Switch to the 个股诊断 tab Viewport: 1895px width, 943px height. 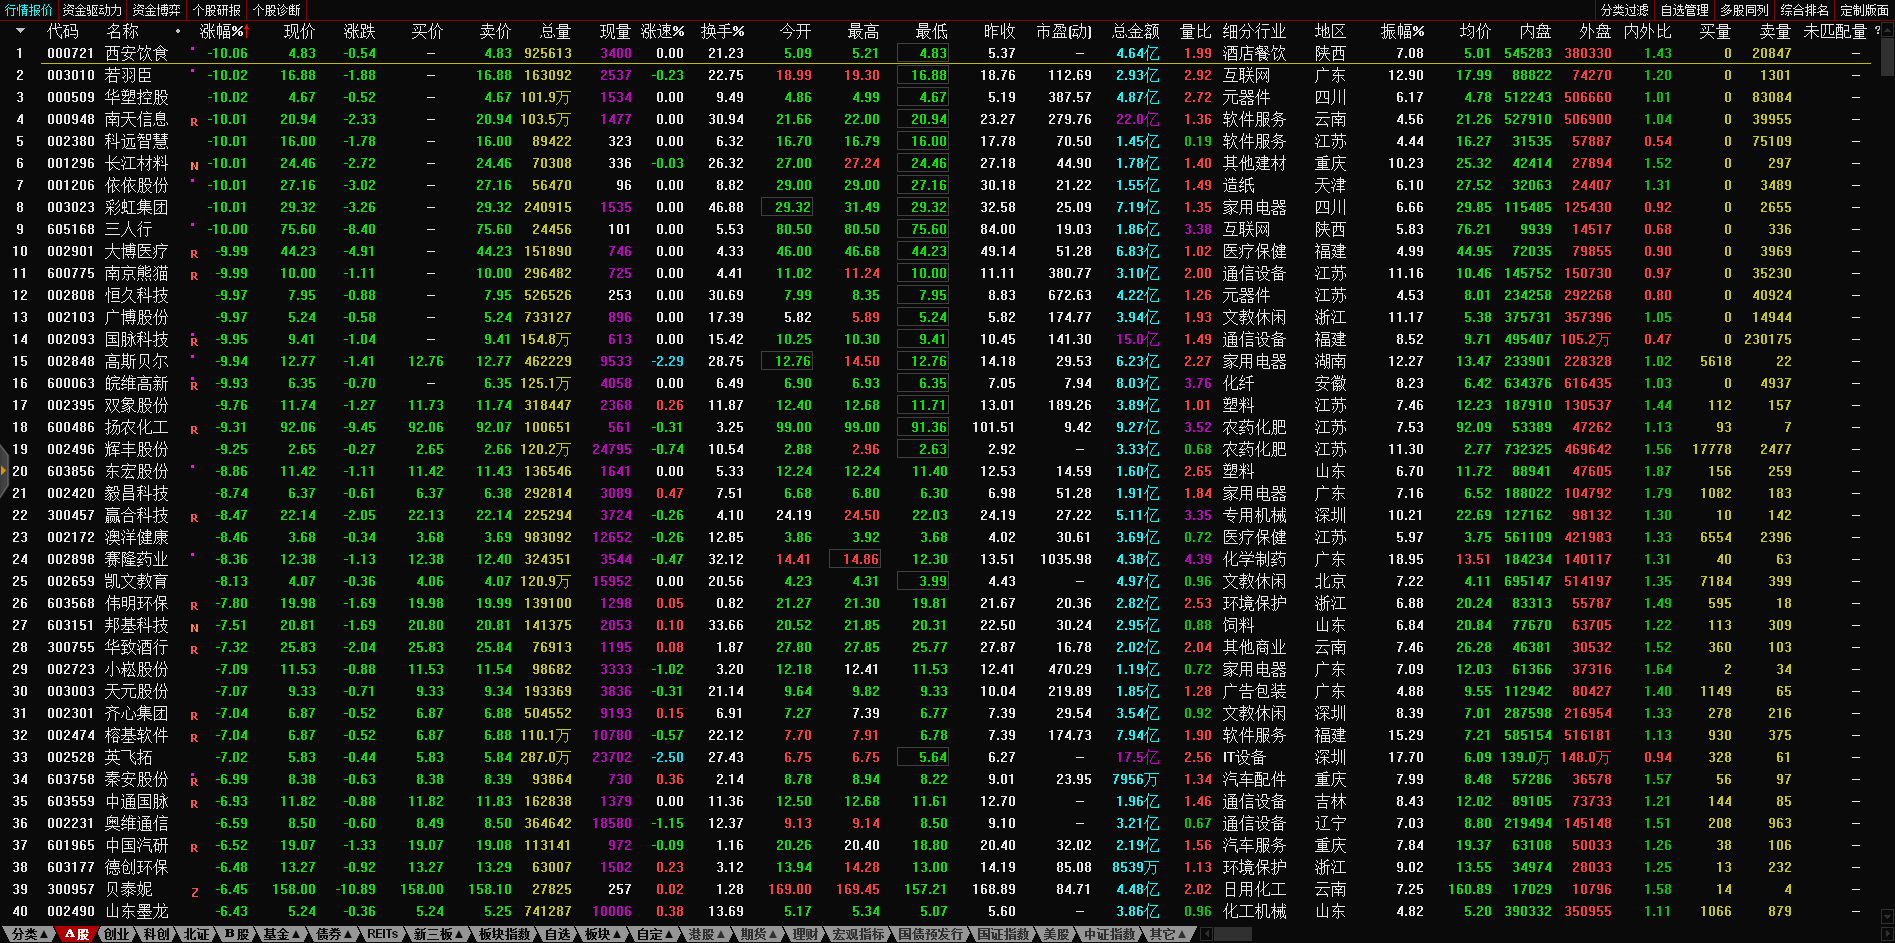[x=276, y=10]
